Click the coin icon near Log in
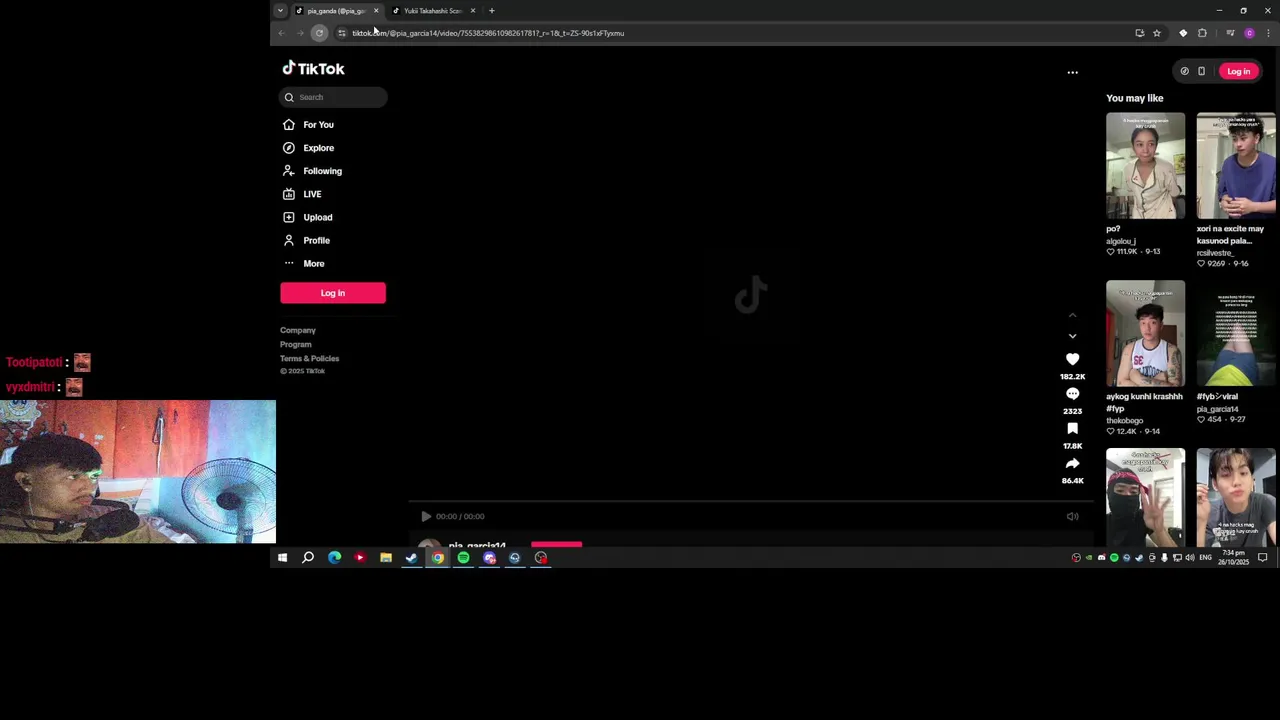Image resolution: width=1280 pixels, height=720 pixels. point(1184,71)
